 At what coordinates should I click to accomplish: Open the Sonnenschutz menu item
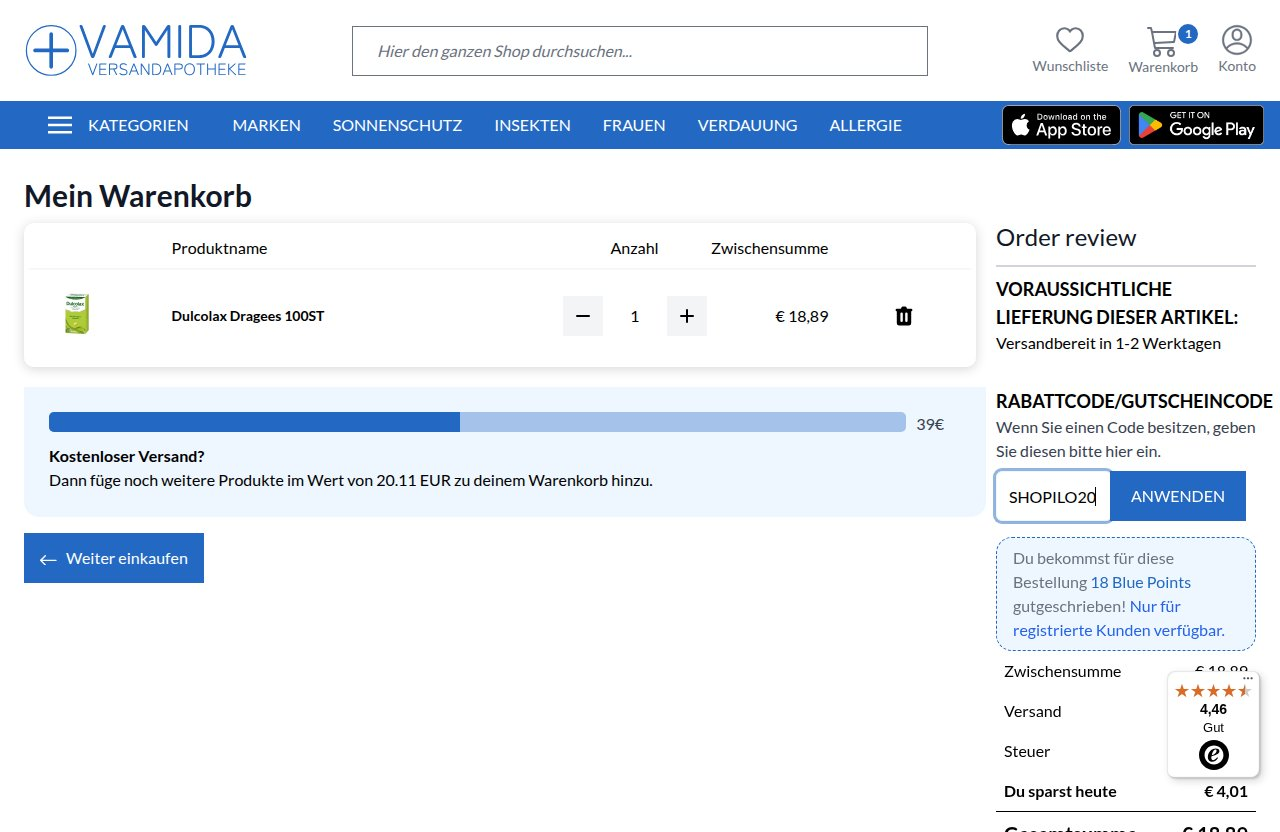click(x=397, y=125)
